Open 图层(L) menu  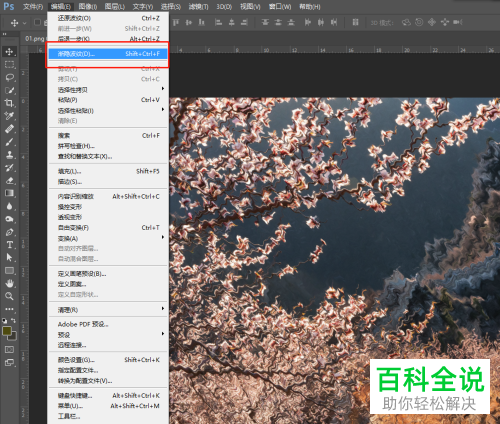[114, 7]
